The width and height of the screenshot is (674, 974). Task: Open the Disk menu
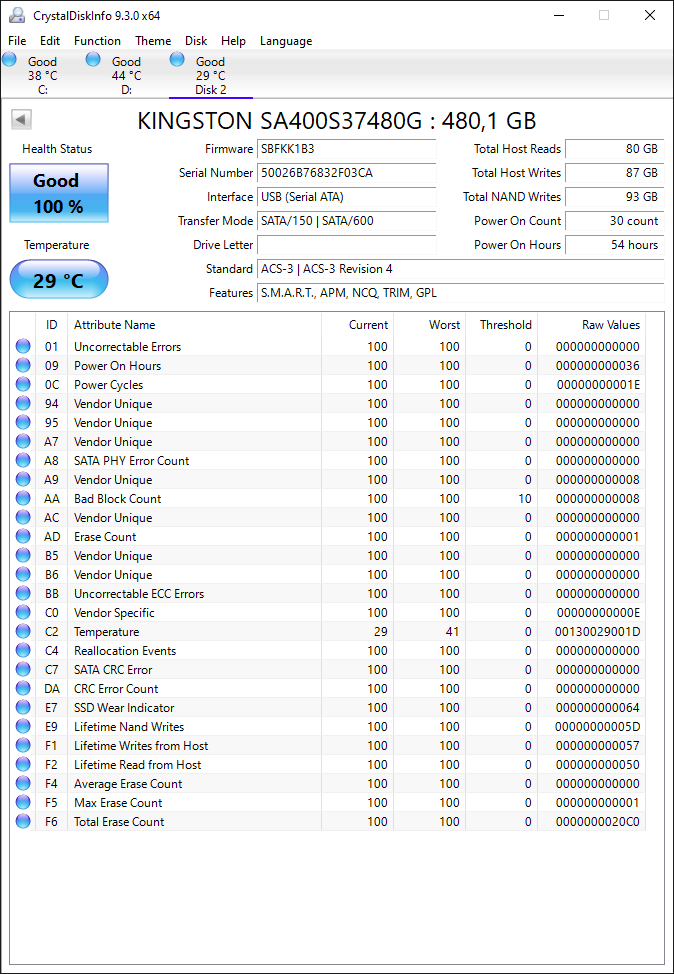(196, 41)
